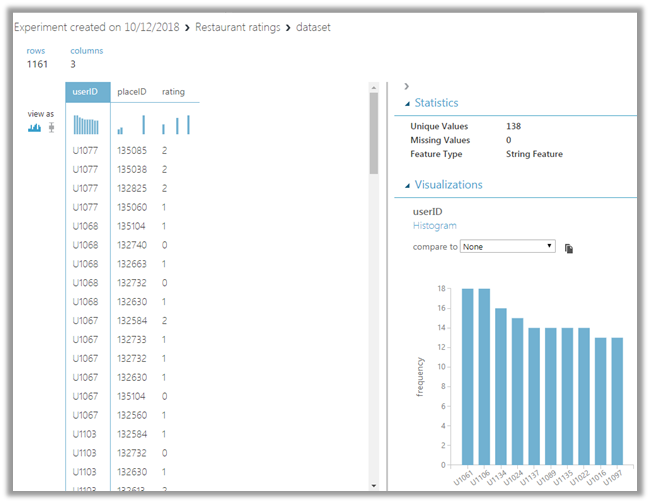Select the placeID column header

tap(132, 92)
